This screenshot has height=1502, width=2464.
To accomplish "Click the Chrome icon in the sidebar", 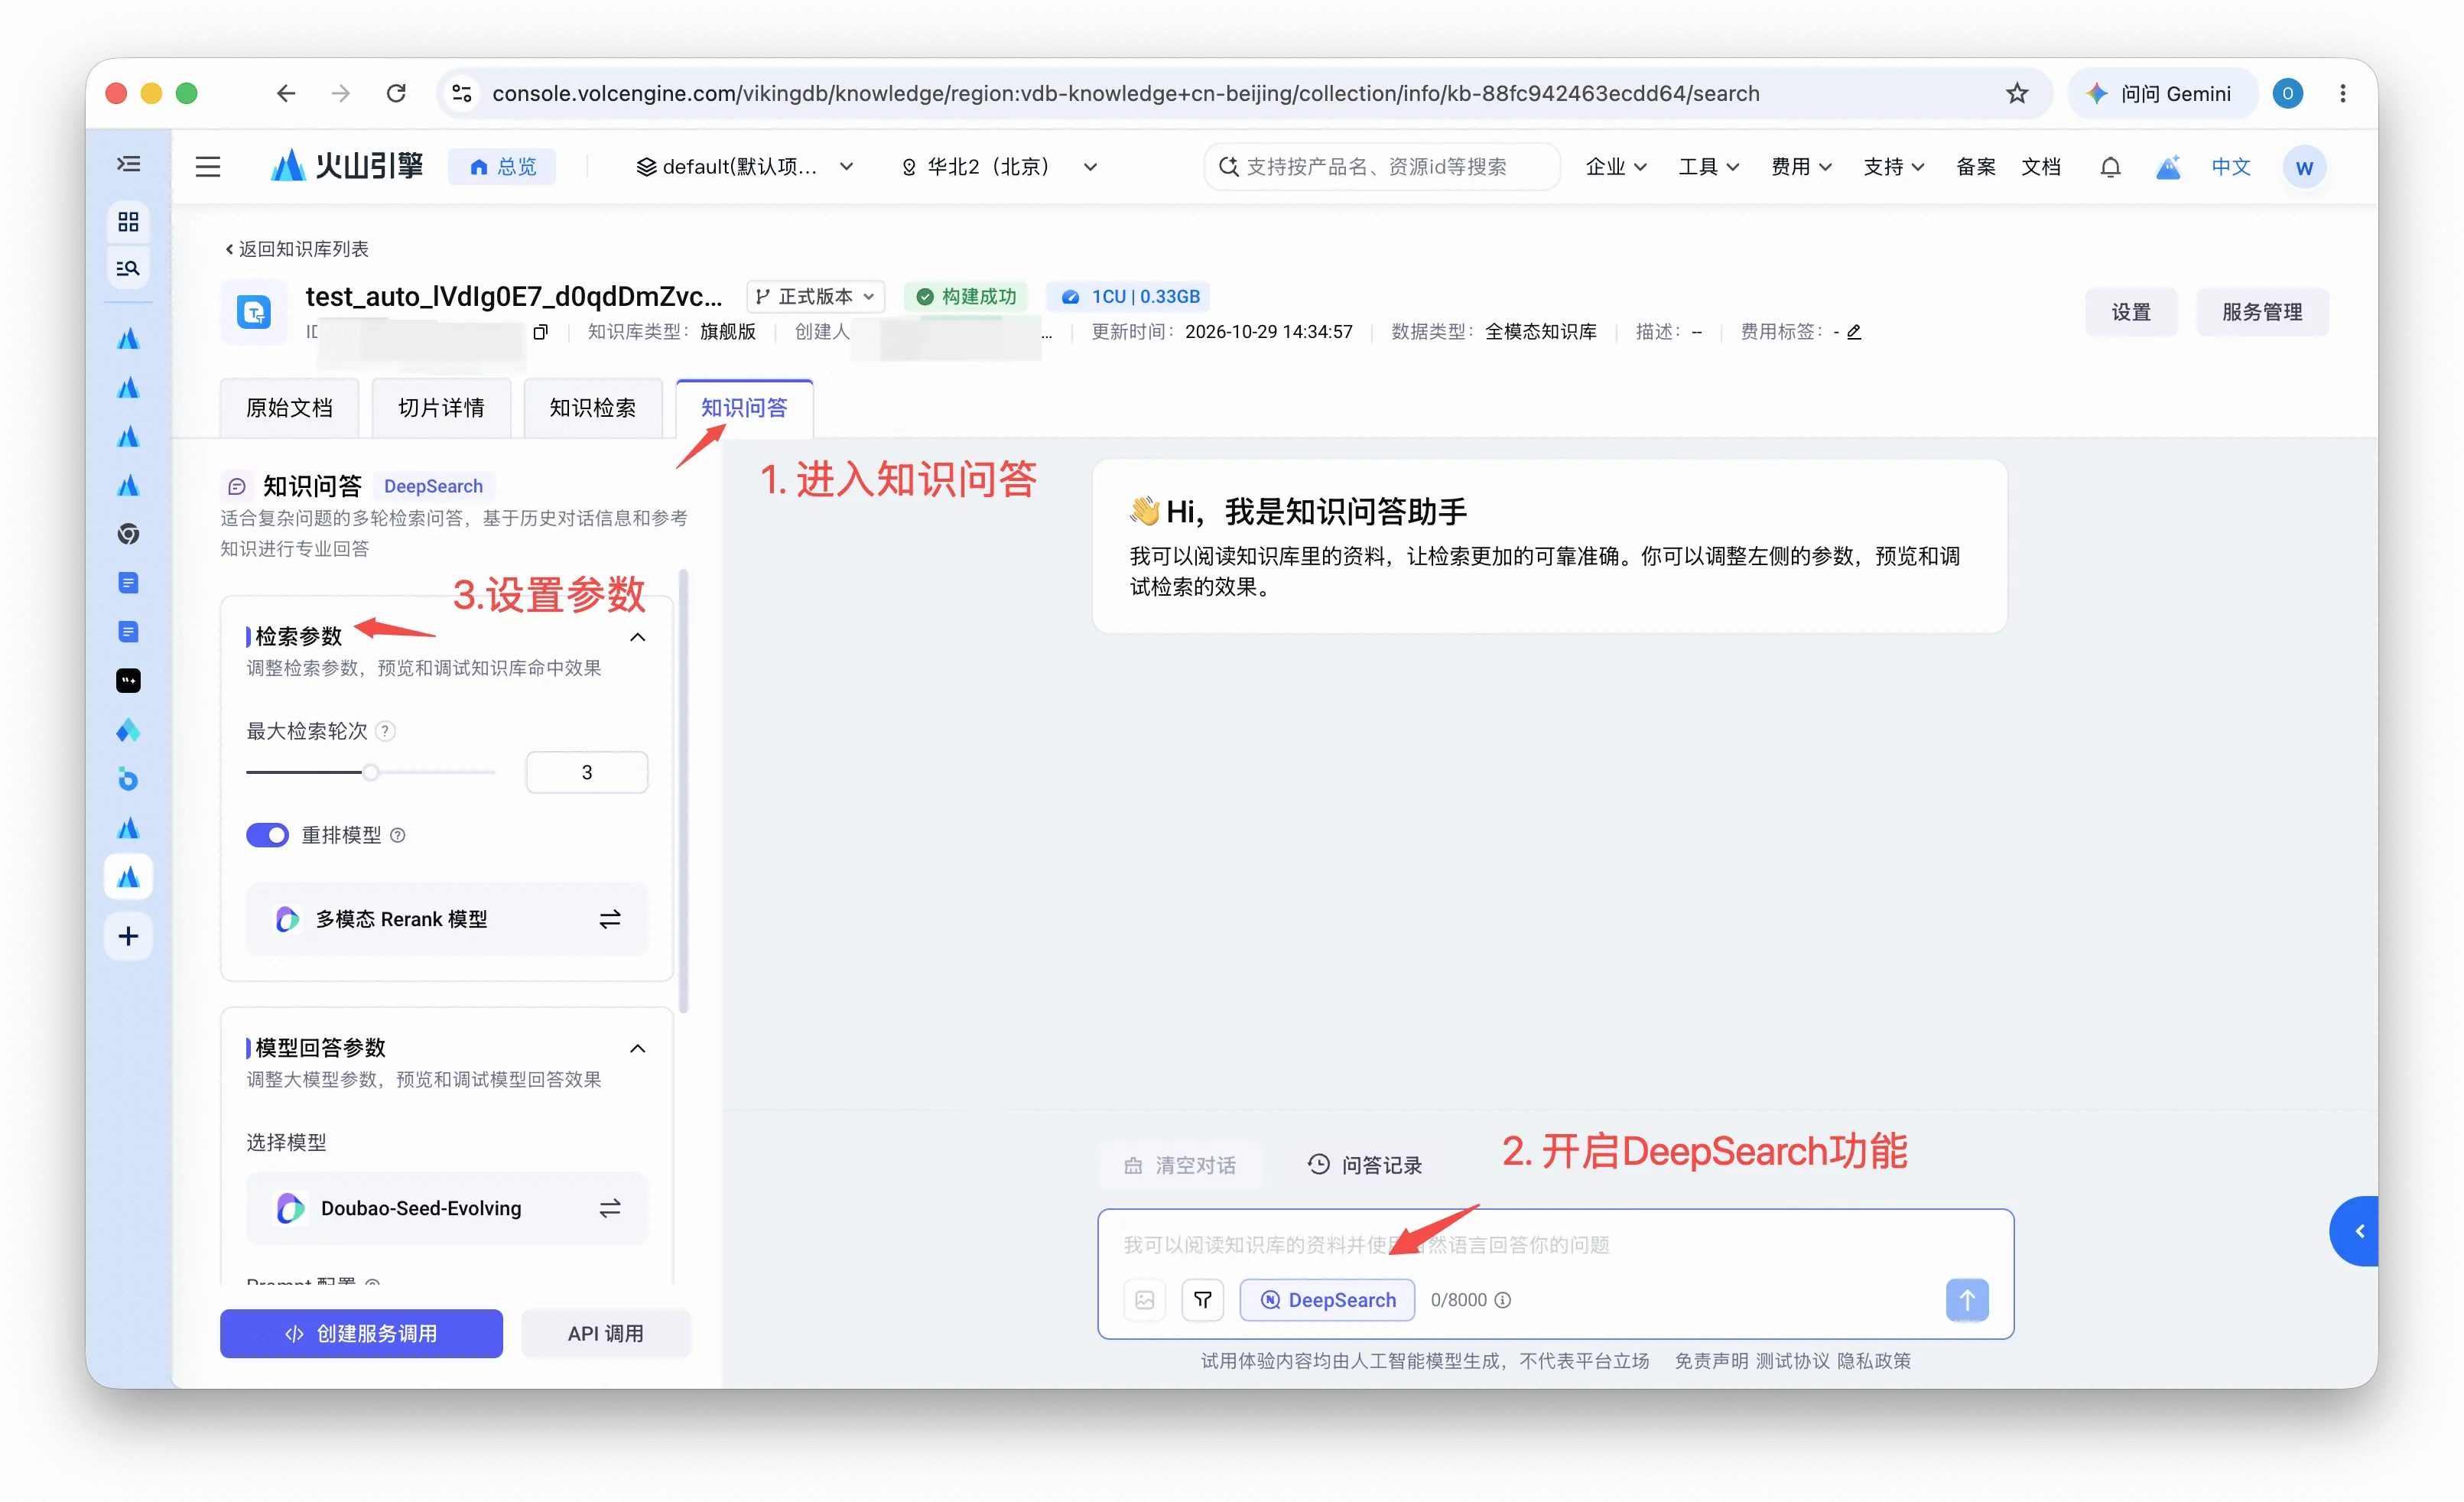I will coord(128,534).
